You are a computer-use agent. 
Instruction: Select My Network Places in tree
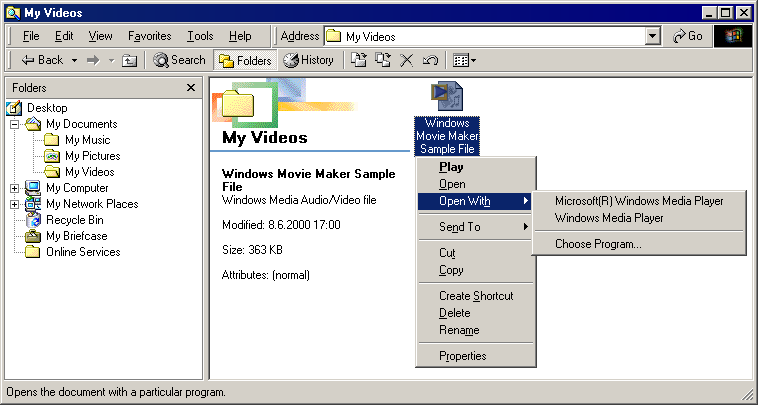(x=92, y=204)
